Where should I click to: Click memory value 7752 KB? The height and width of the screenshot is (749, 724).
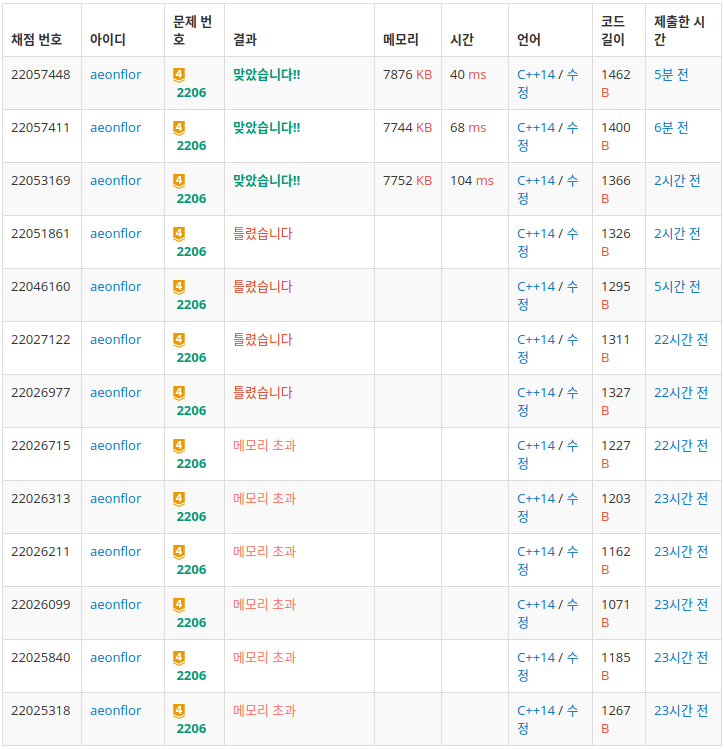(407, 181)
